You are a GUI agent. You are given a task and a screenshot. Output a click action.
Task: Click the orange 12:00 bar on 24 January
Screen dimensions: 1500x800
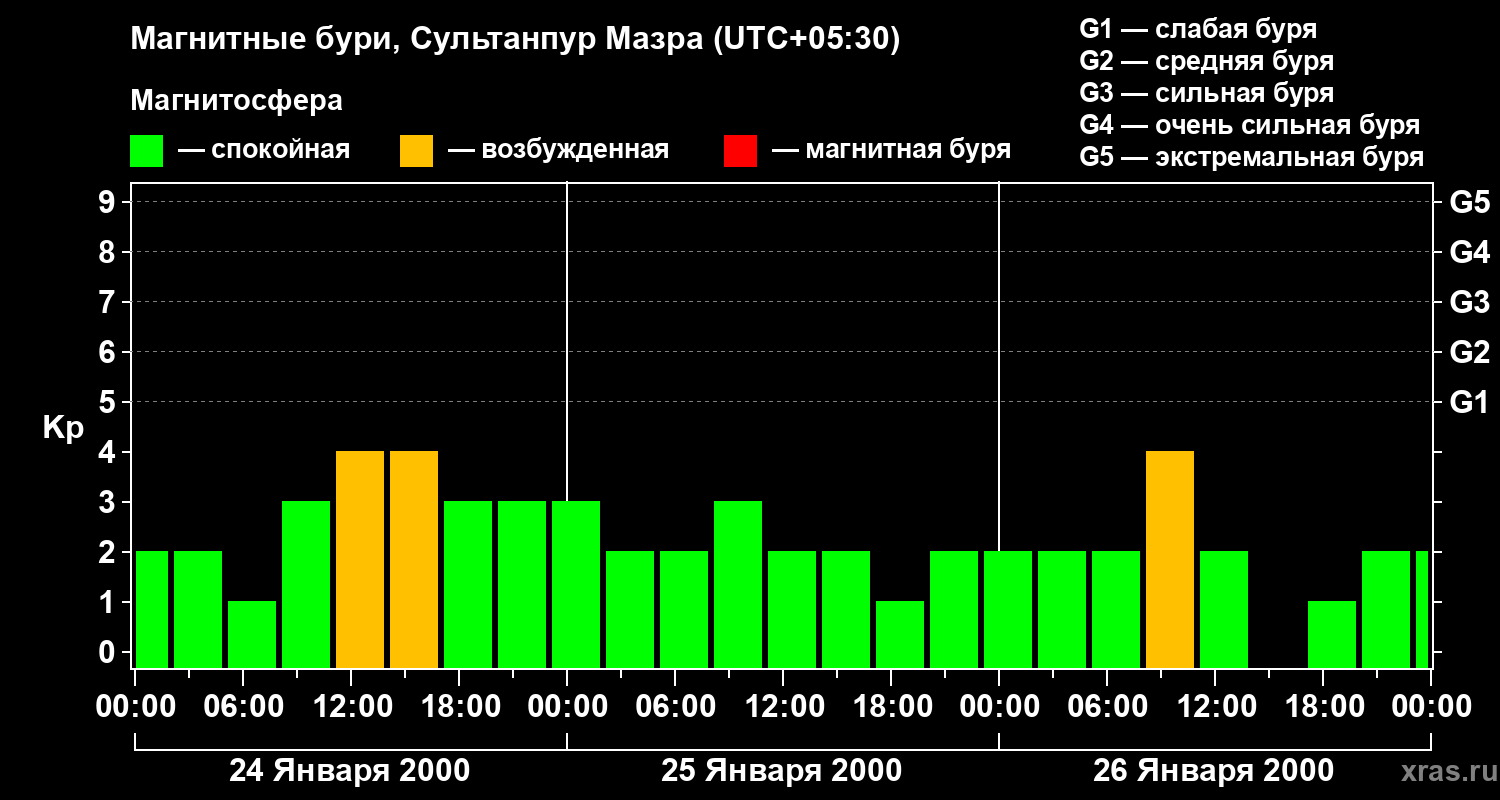coord(360,560)
